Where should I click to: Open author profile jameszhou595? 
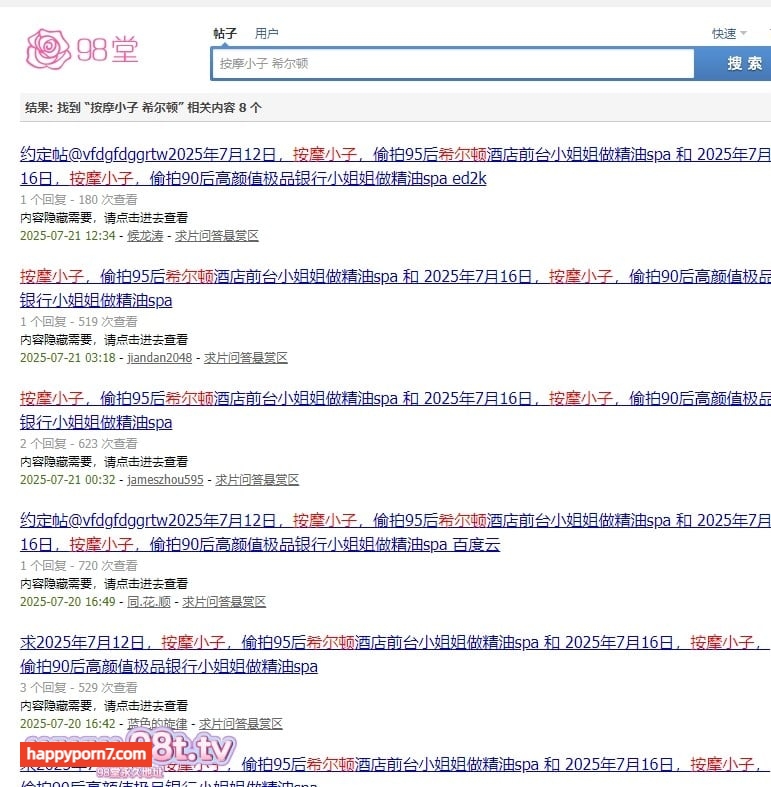165,480
